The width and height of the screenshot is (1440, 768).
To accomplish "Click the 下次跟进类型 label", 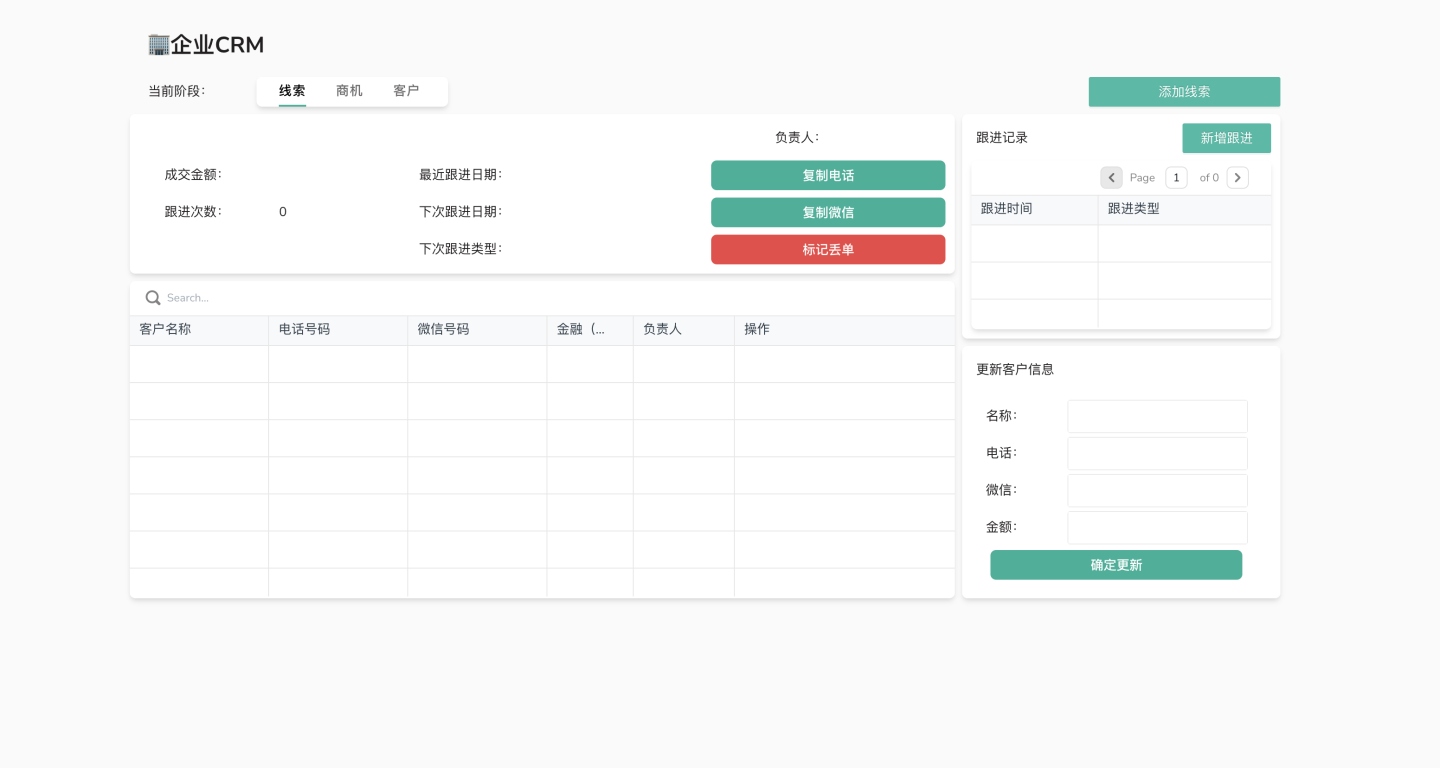I will coord(460,249).
